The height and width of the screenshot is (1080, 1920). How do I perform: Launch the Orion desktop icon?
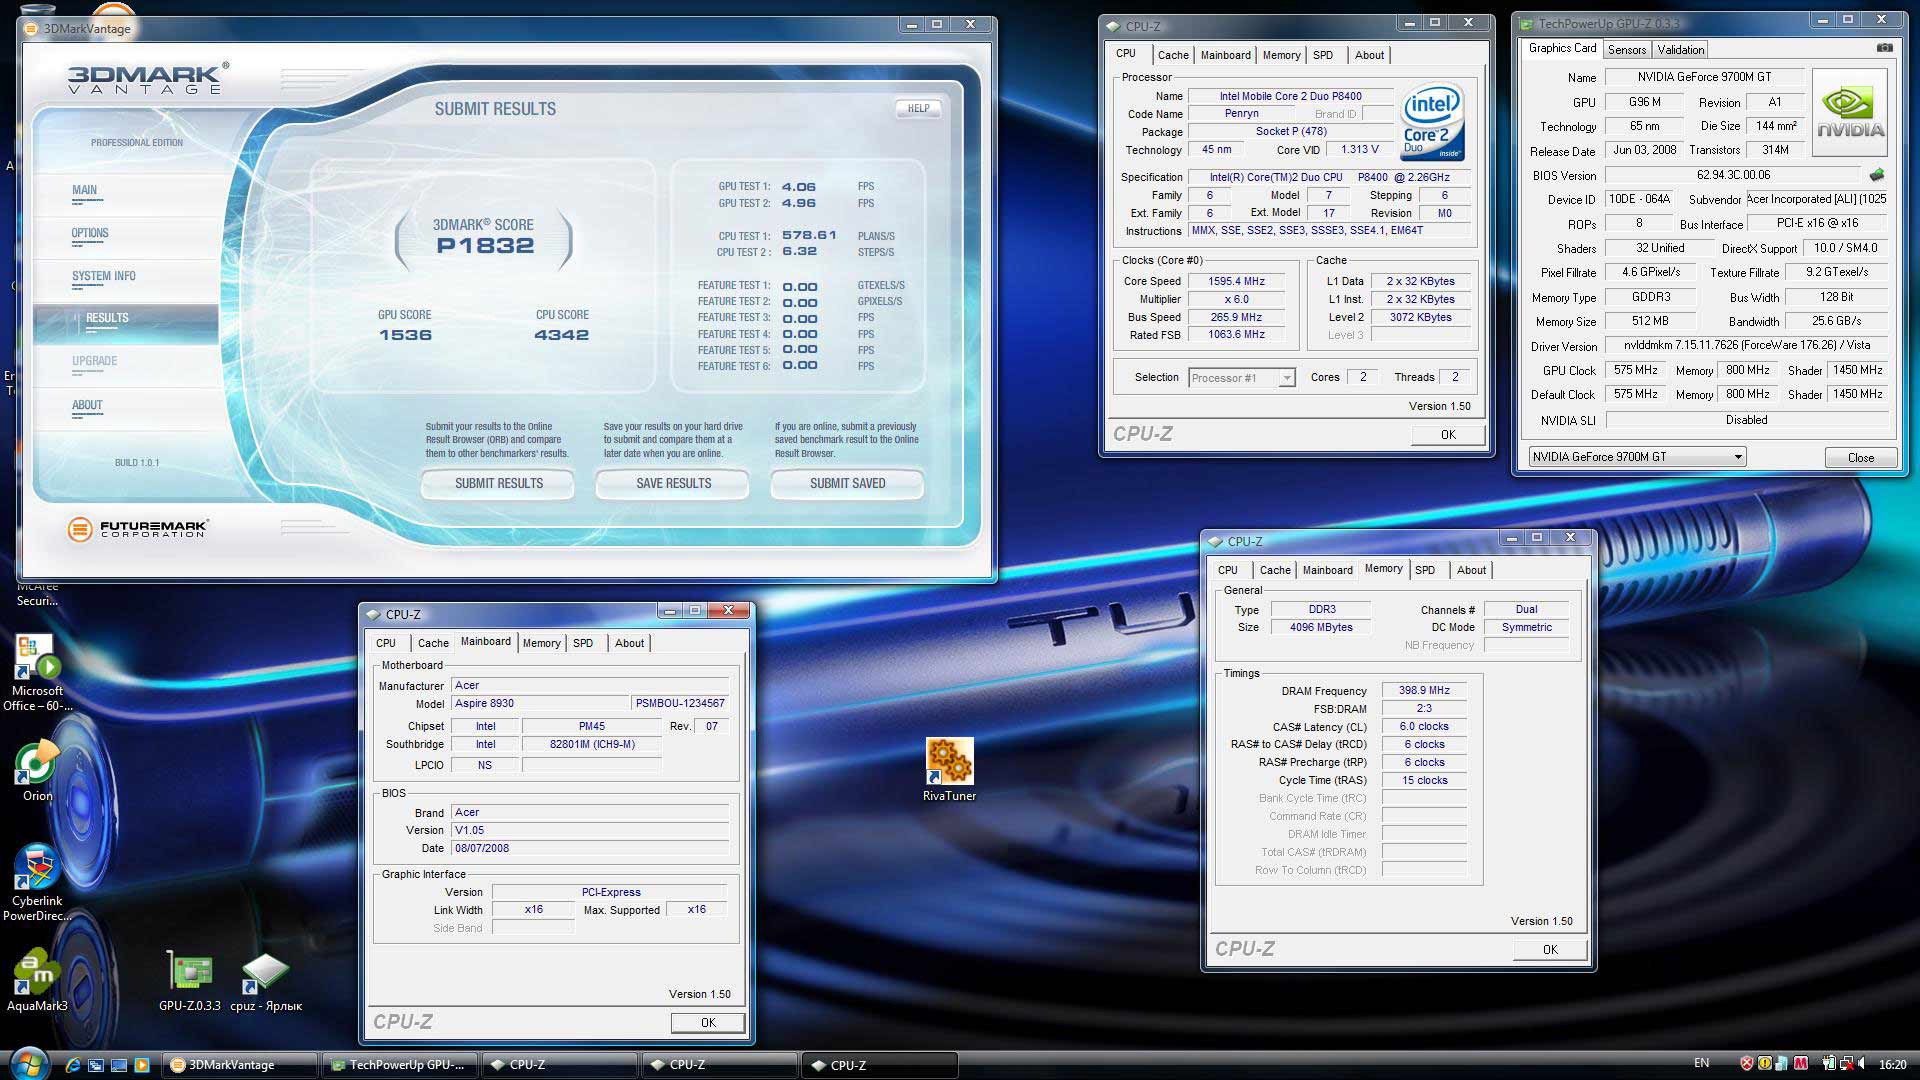tap(37, 772)
